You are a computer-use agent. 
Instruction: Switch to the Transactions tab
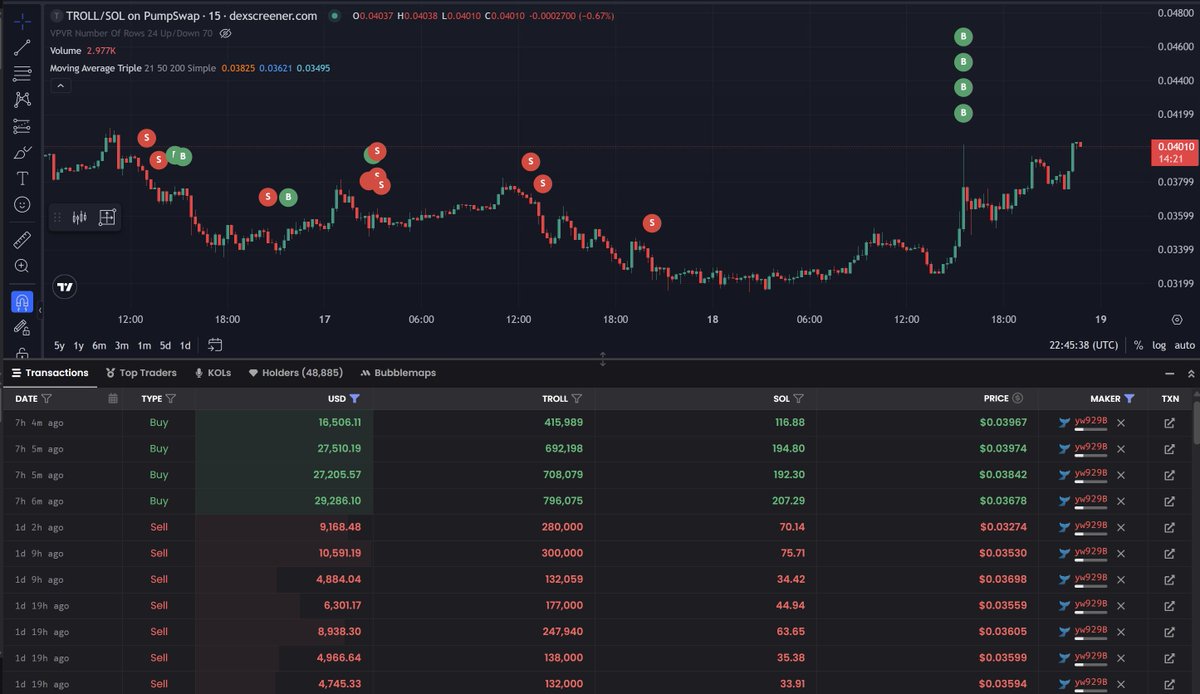click(x=50, y=372)
